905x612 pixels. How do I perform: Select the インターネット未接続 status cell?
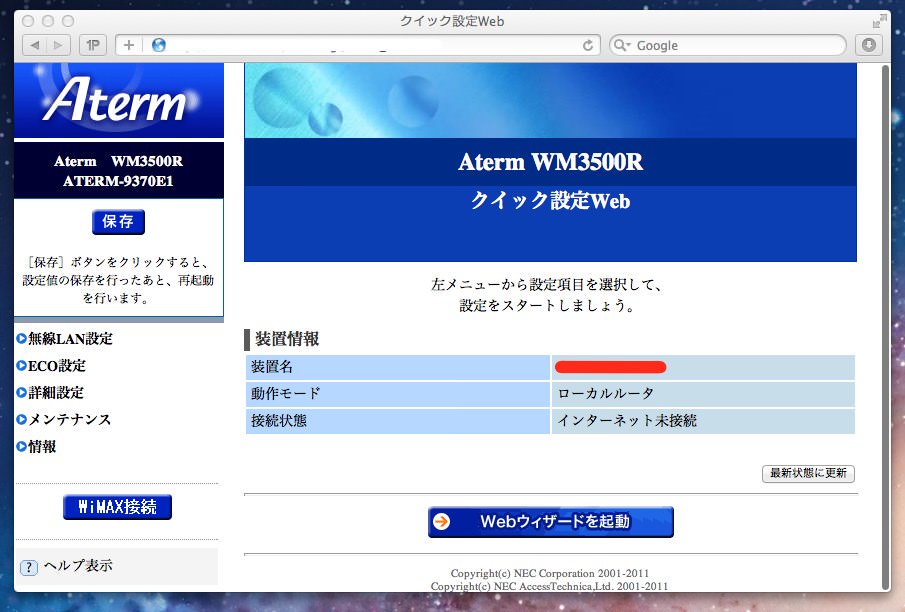pyautogui.click(x=703, y=421)
